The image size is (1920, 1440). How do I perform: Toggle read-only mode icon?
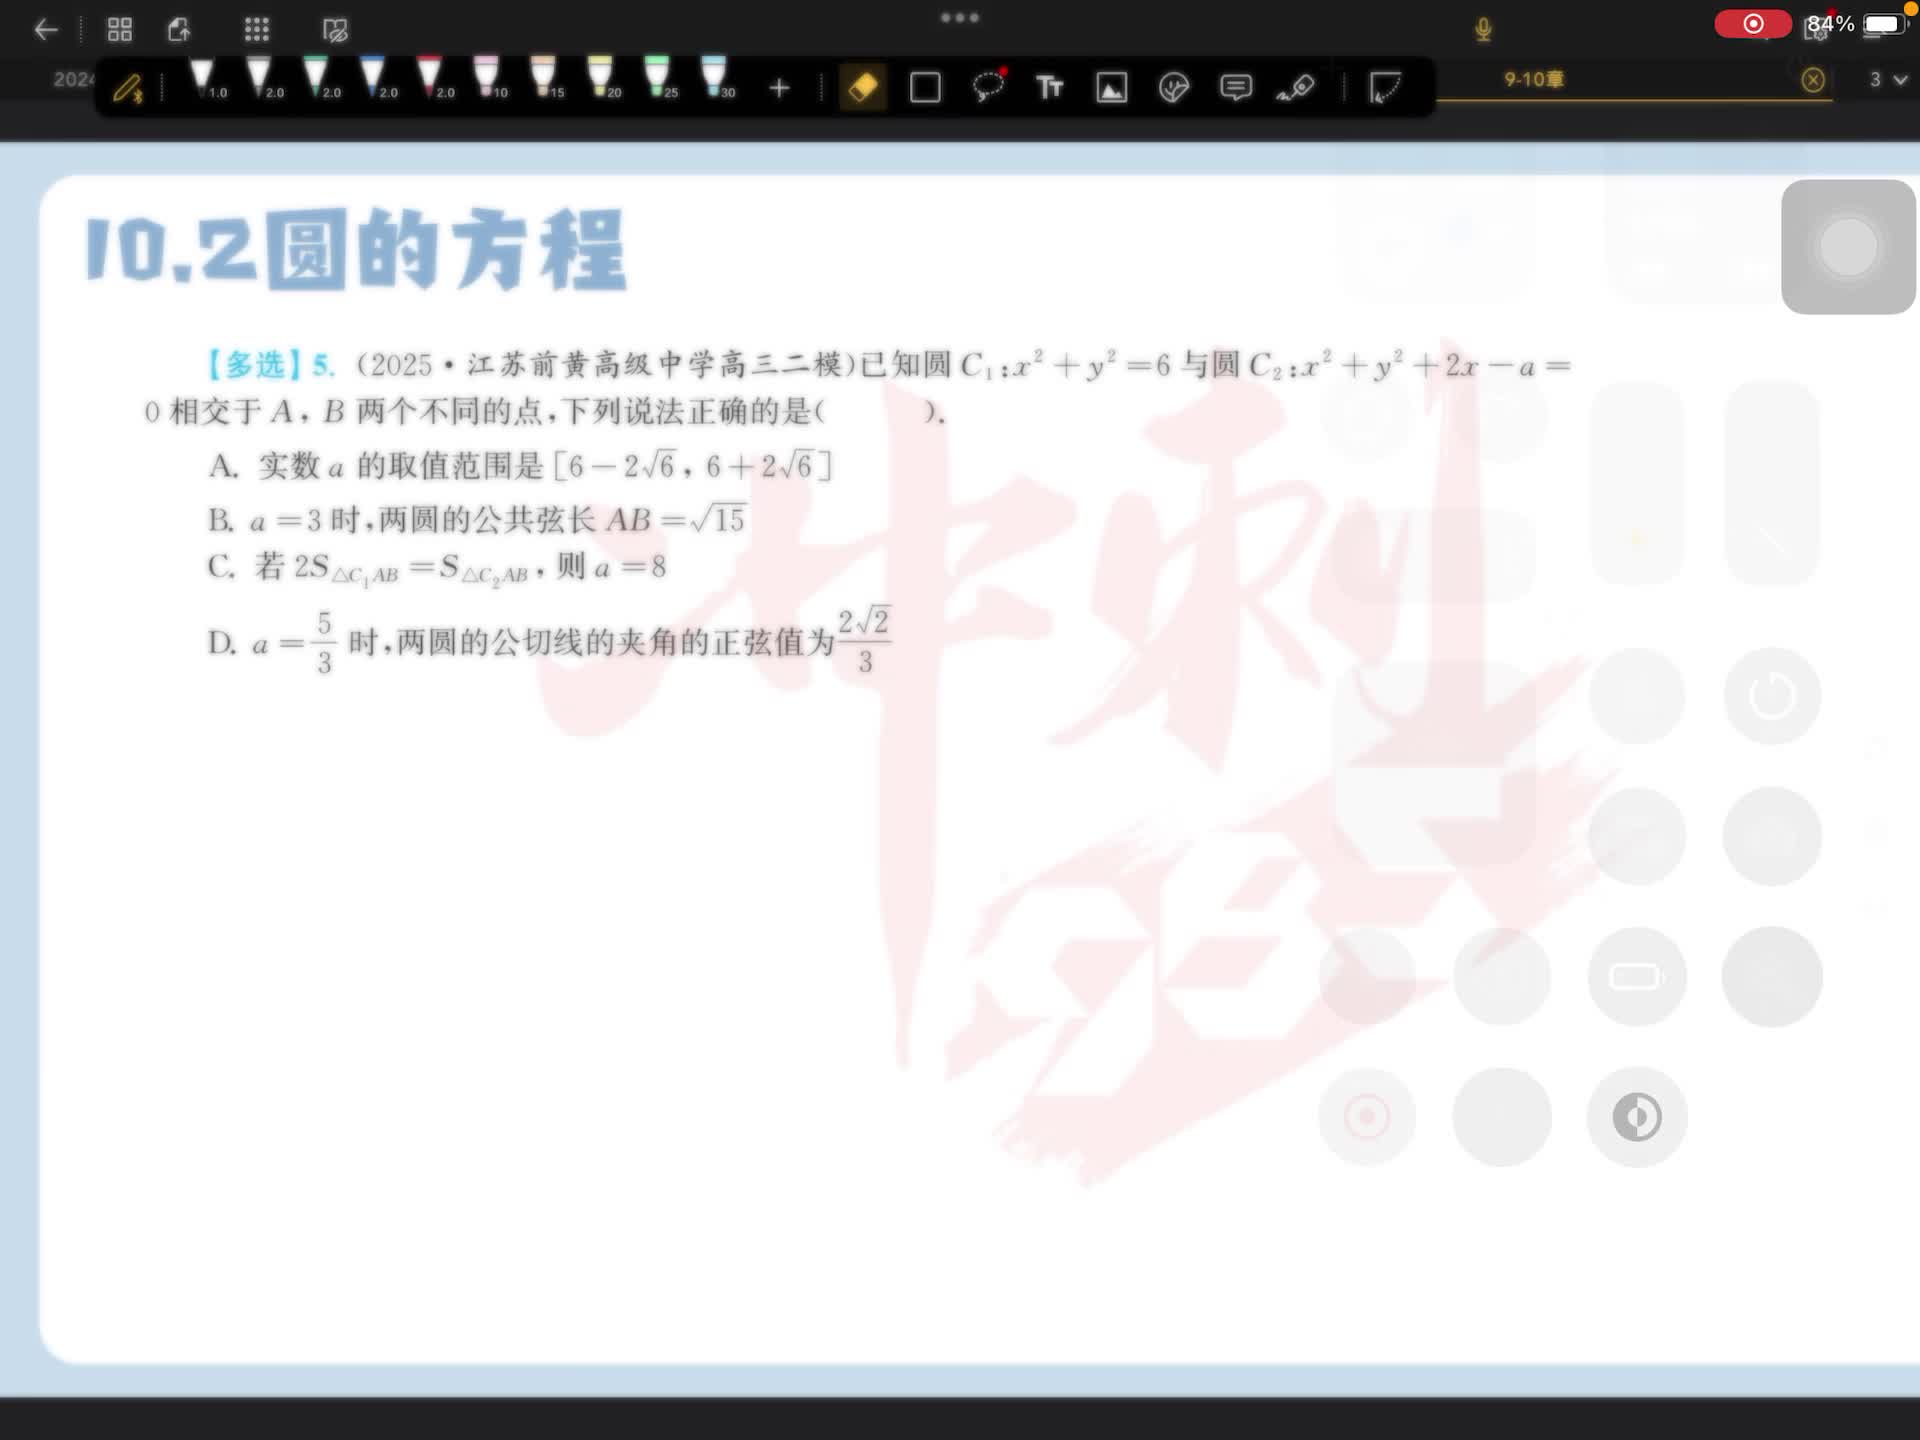click(x=335, y=30)
